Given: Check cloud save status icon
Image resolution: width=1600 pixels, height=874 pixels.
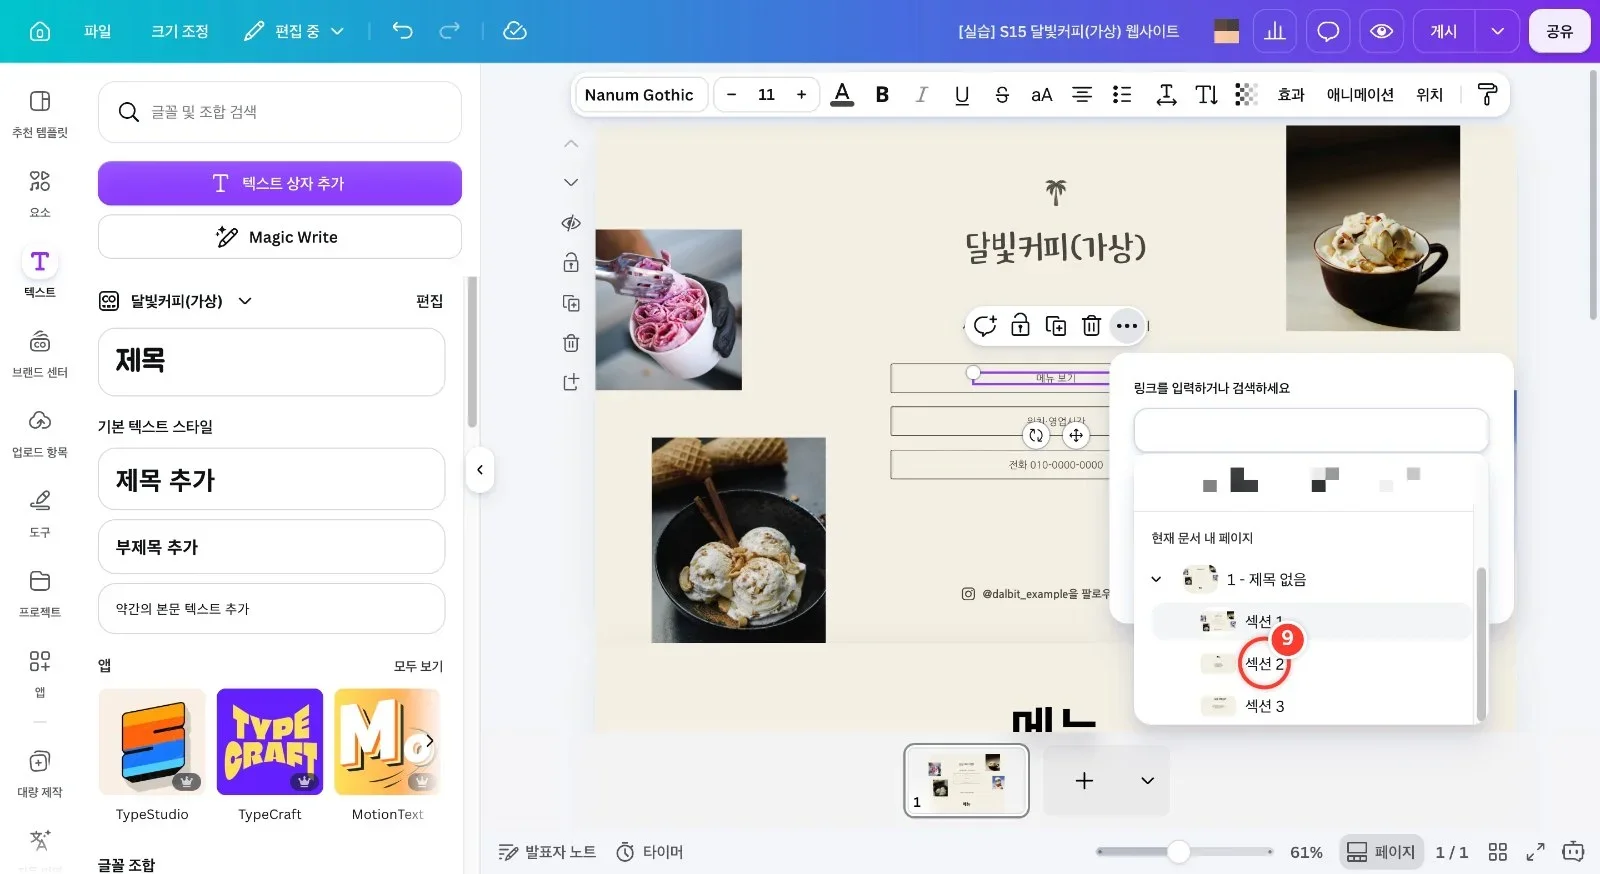Looking at the screenshot, I should pyautogui.click(x=515, y=31).
